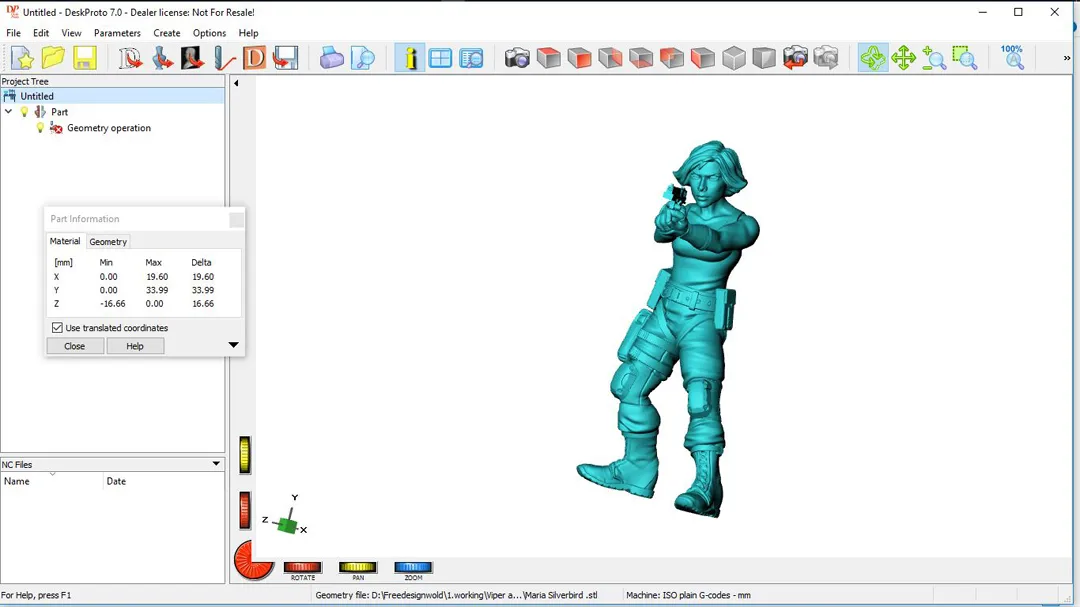Click the four-pane window layout icon
1080x607 pixels.
(440, 58)
